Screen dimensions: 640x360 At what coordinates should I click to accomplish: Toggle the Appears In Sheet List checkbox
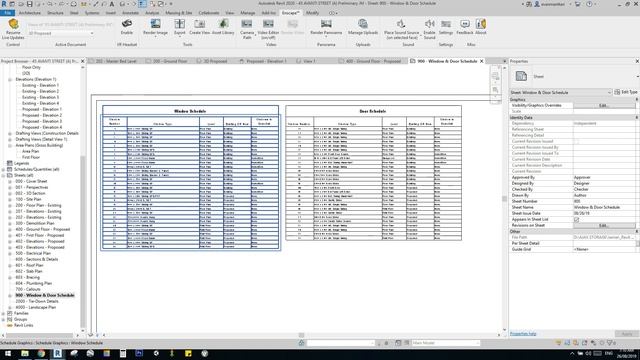(x=576, y=219)
